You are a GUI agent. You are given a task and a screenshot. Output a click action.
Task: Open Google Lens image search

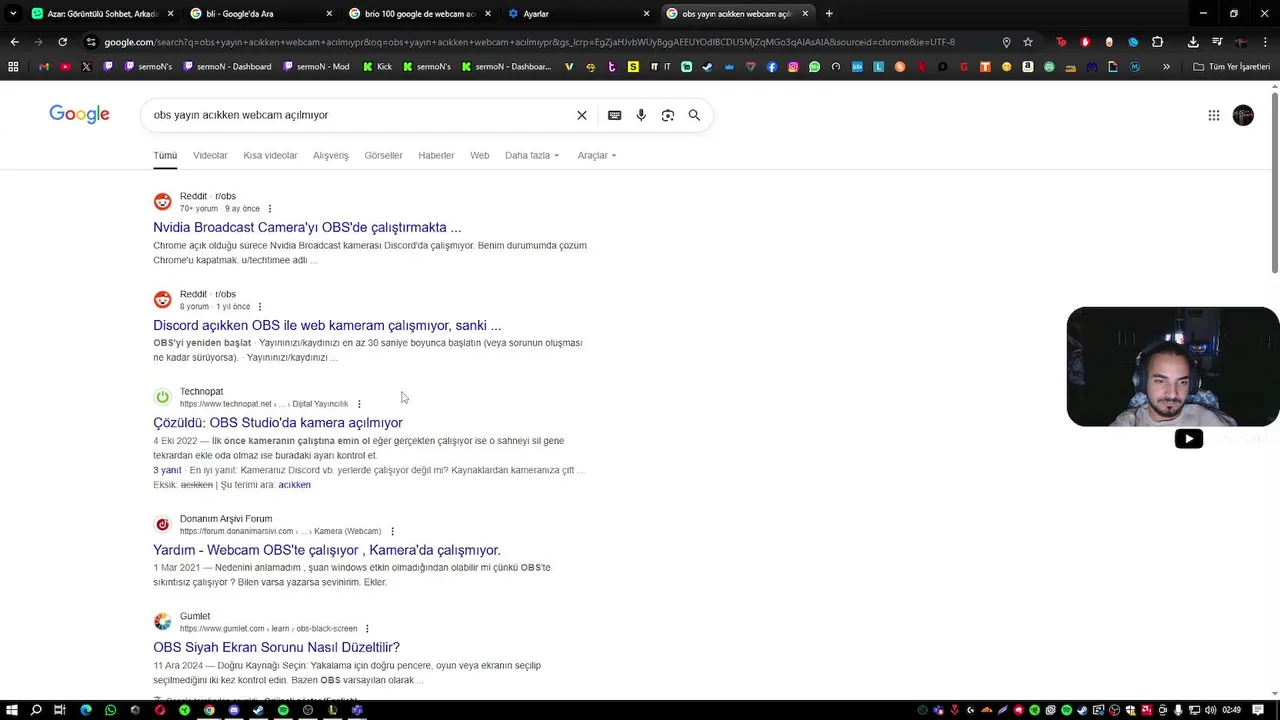click(668, 115)
